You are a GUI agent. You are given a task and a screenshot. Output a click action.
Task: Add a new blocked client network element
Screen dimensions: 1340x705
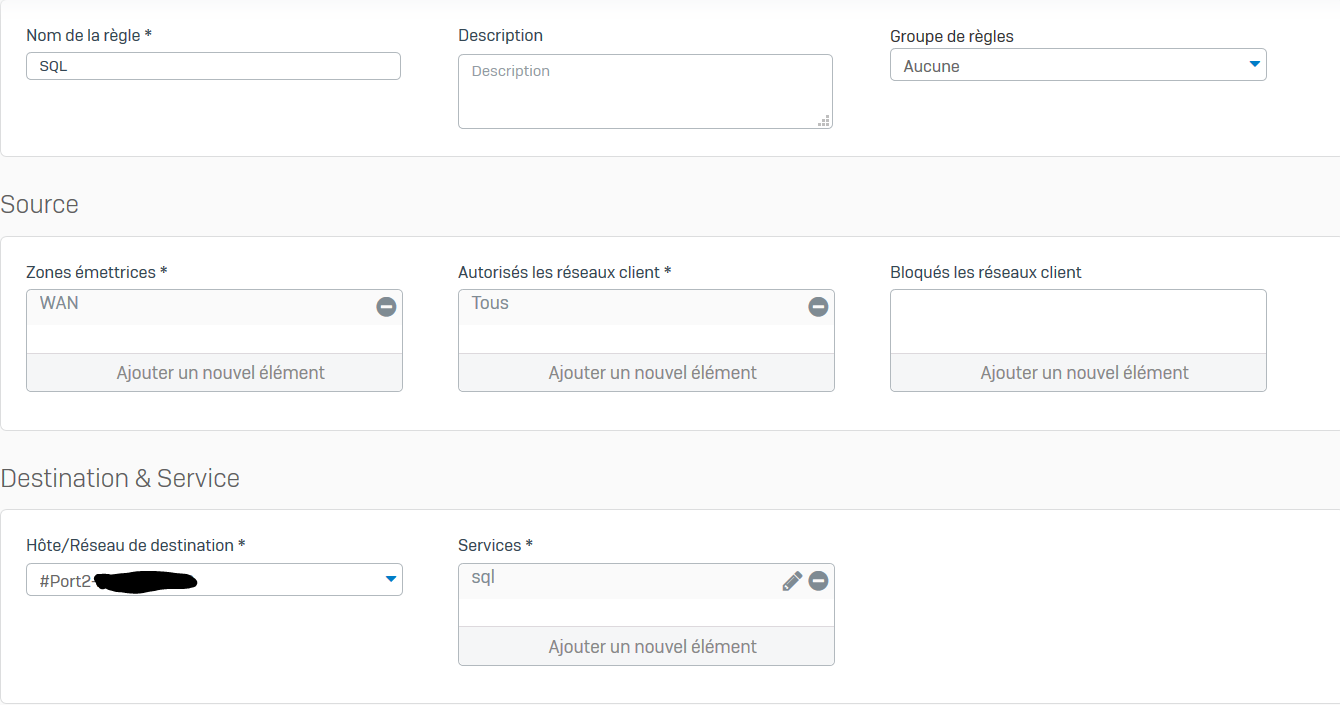tap(1078, 373)
